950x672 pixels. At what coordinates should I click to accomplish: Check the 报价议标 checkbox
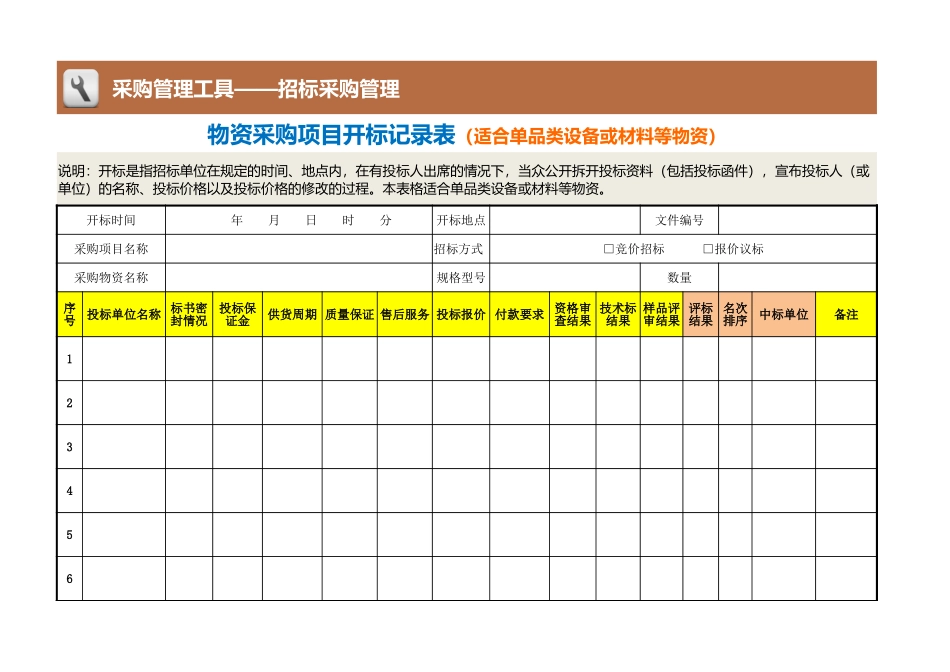[707, 247]
